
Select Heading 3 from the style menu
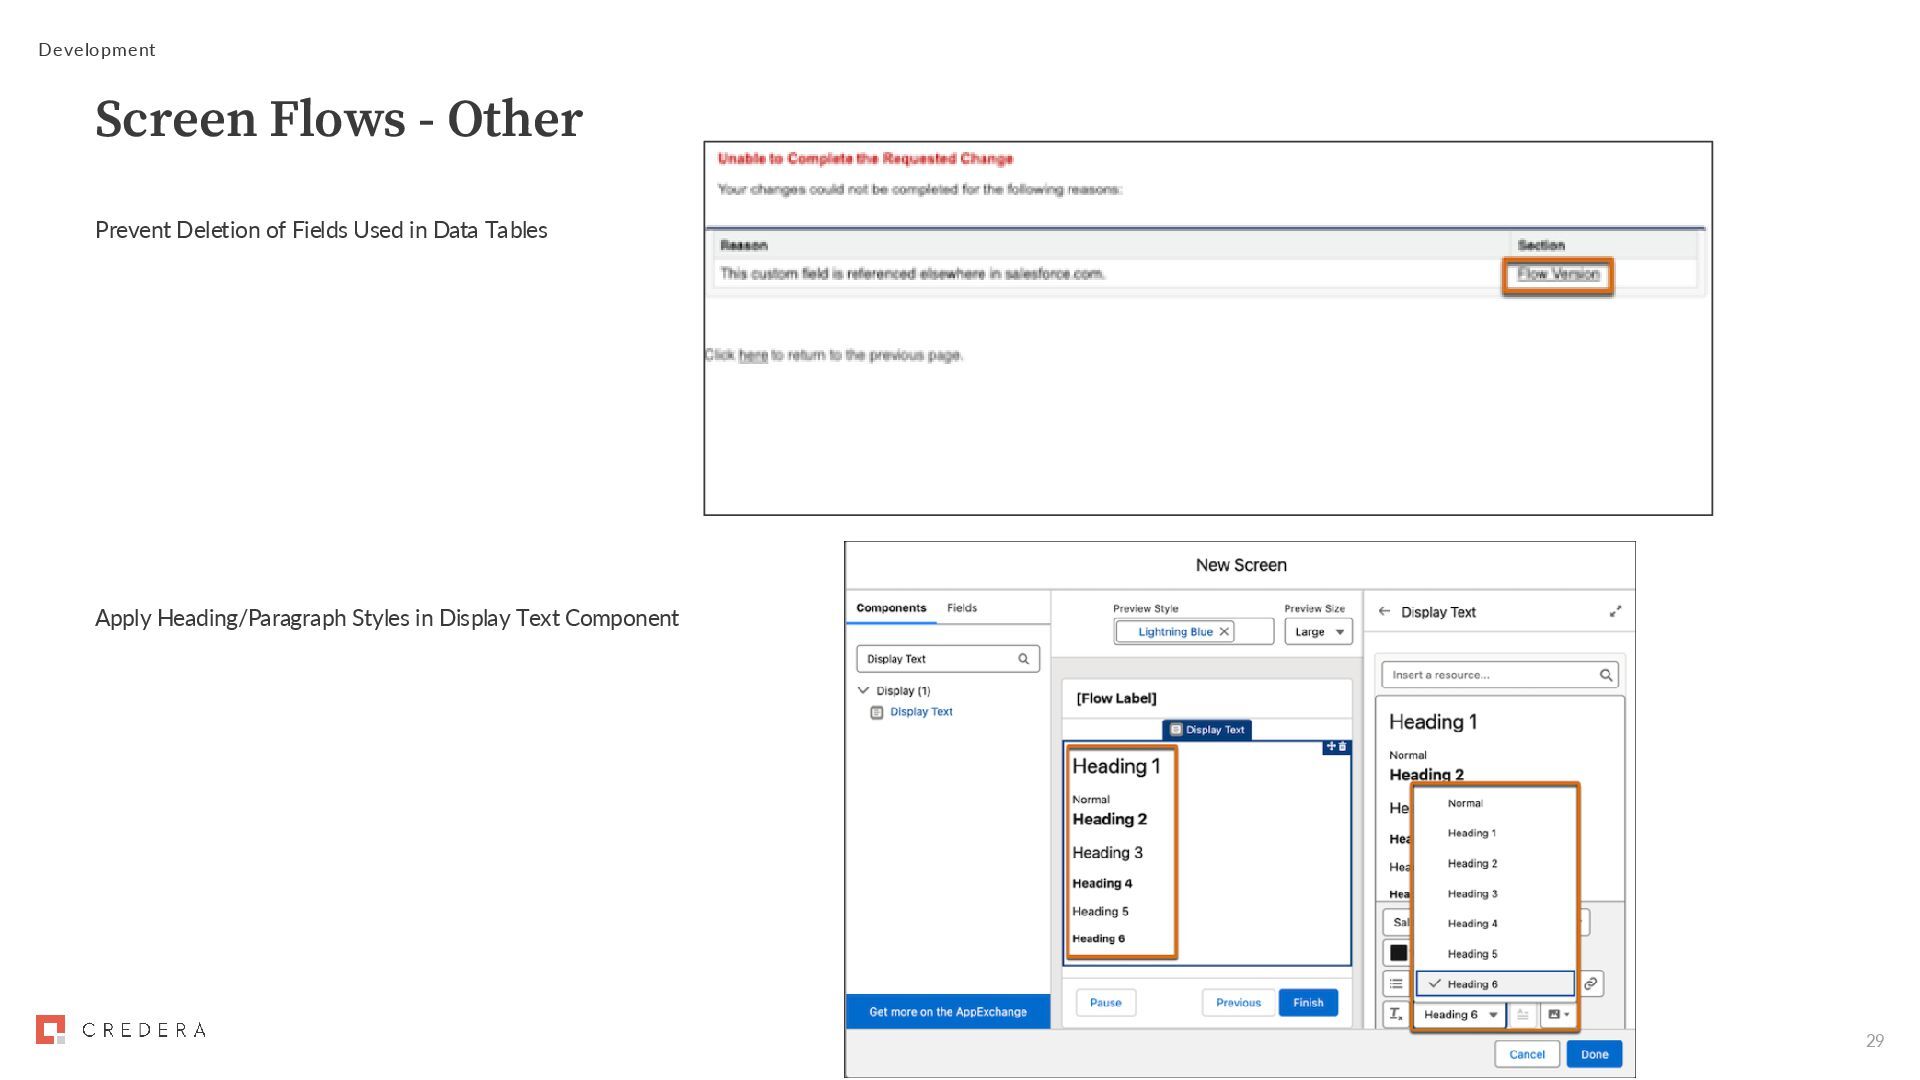click(1472, 894)
